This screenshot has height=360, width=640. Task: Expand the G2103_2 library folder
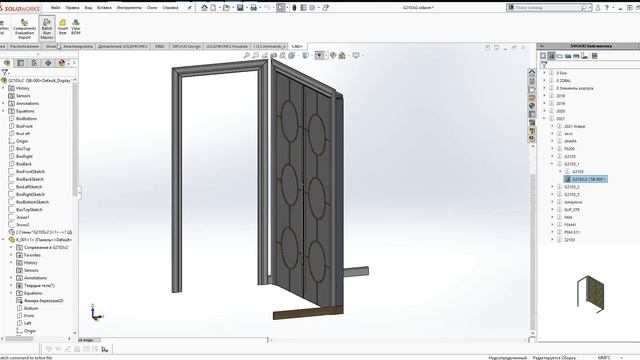click(x=552, y=187)
